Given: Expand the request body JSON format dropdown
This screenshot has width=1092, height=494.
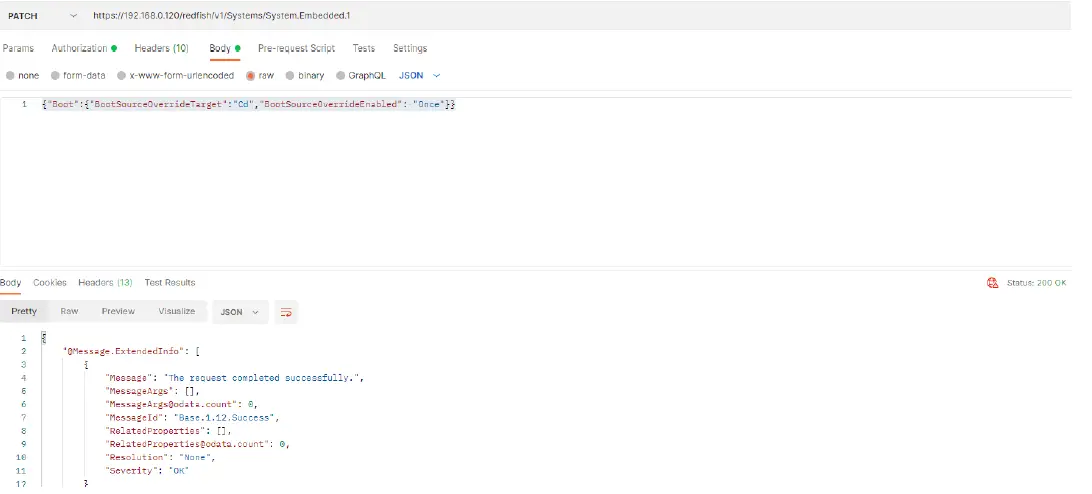Looking at the screenshot, I should click(419, 75).
